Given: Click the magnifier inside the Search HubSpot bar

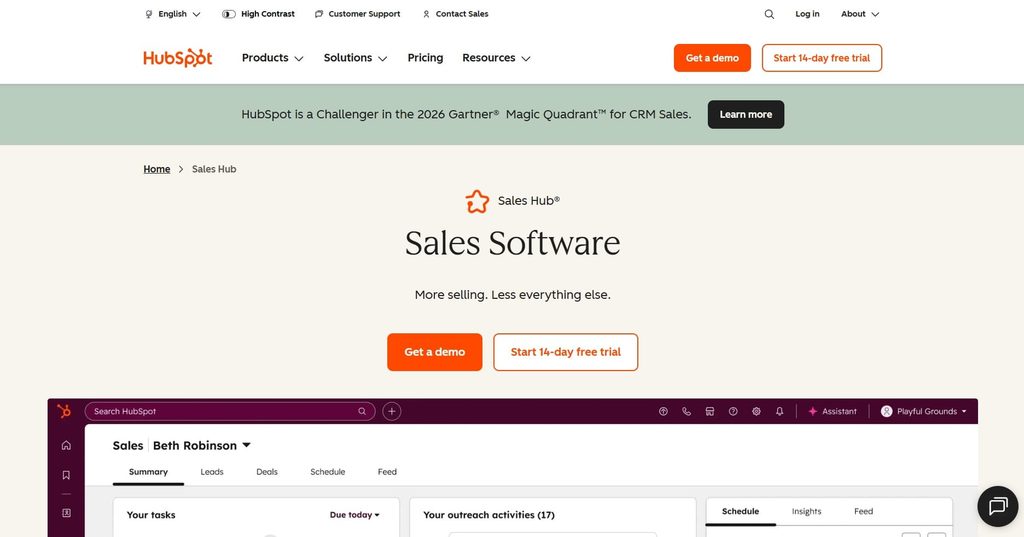Looking at the screenshot, I should [x=362, y=411].
